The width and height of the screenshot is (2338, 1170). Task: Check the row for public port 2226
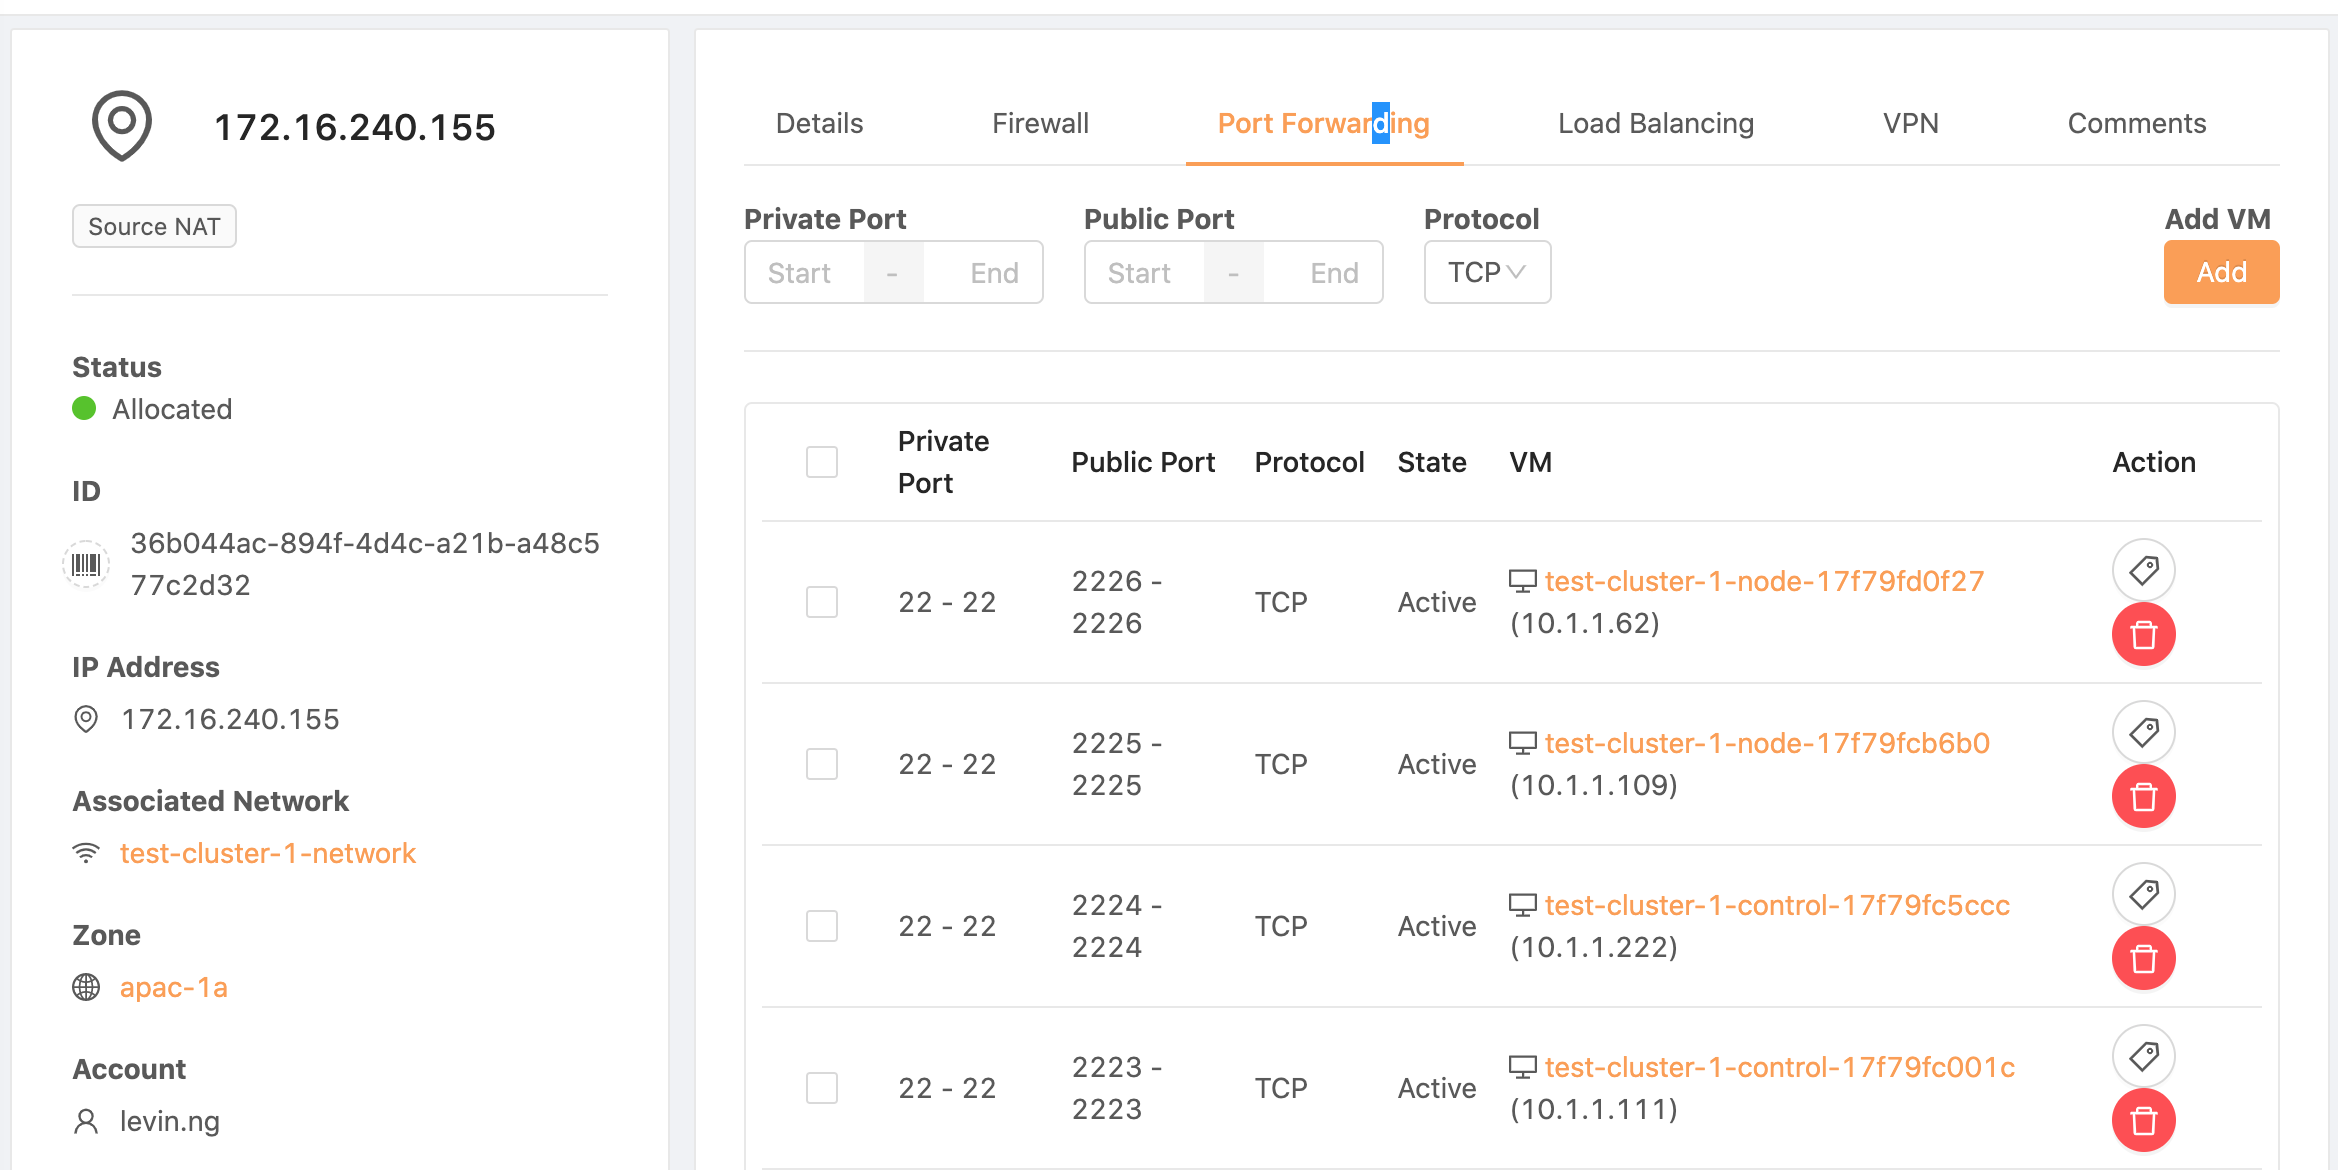click(822, 602)
